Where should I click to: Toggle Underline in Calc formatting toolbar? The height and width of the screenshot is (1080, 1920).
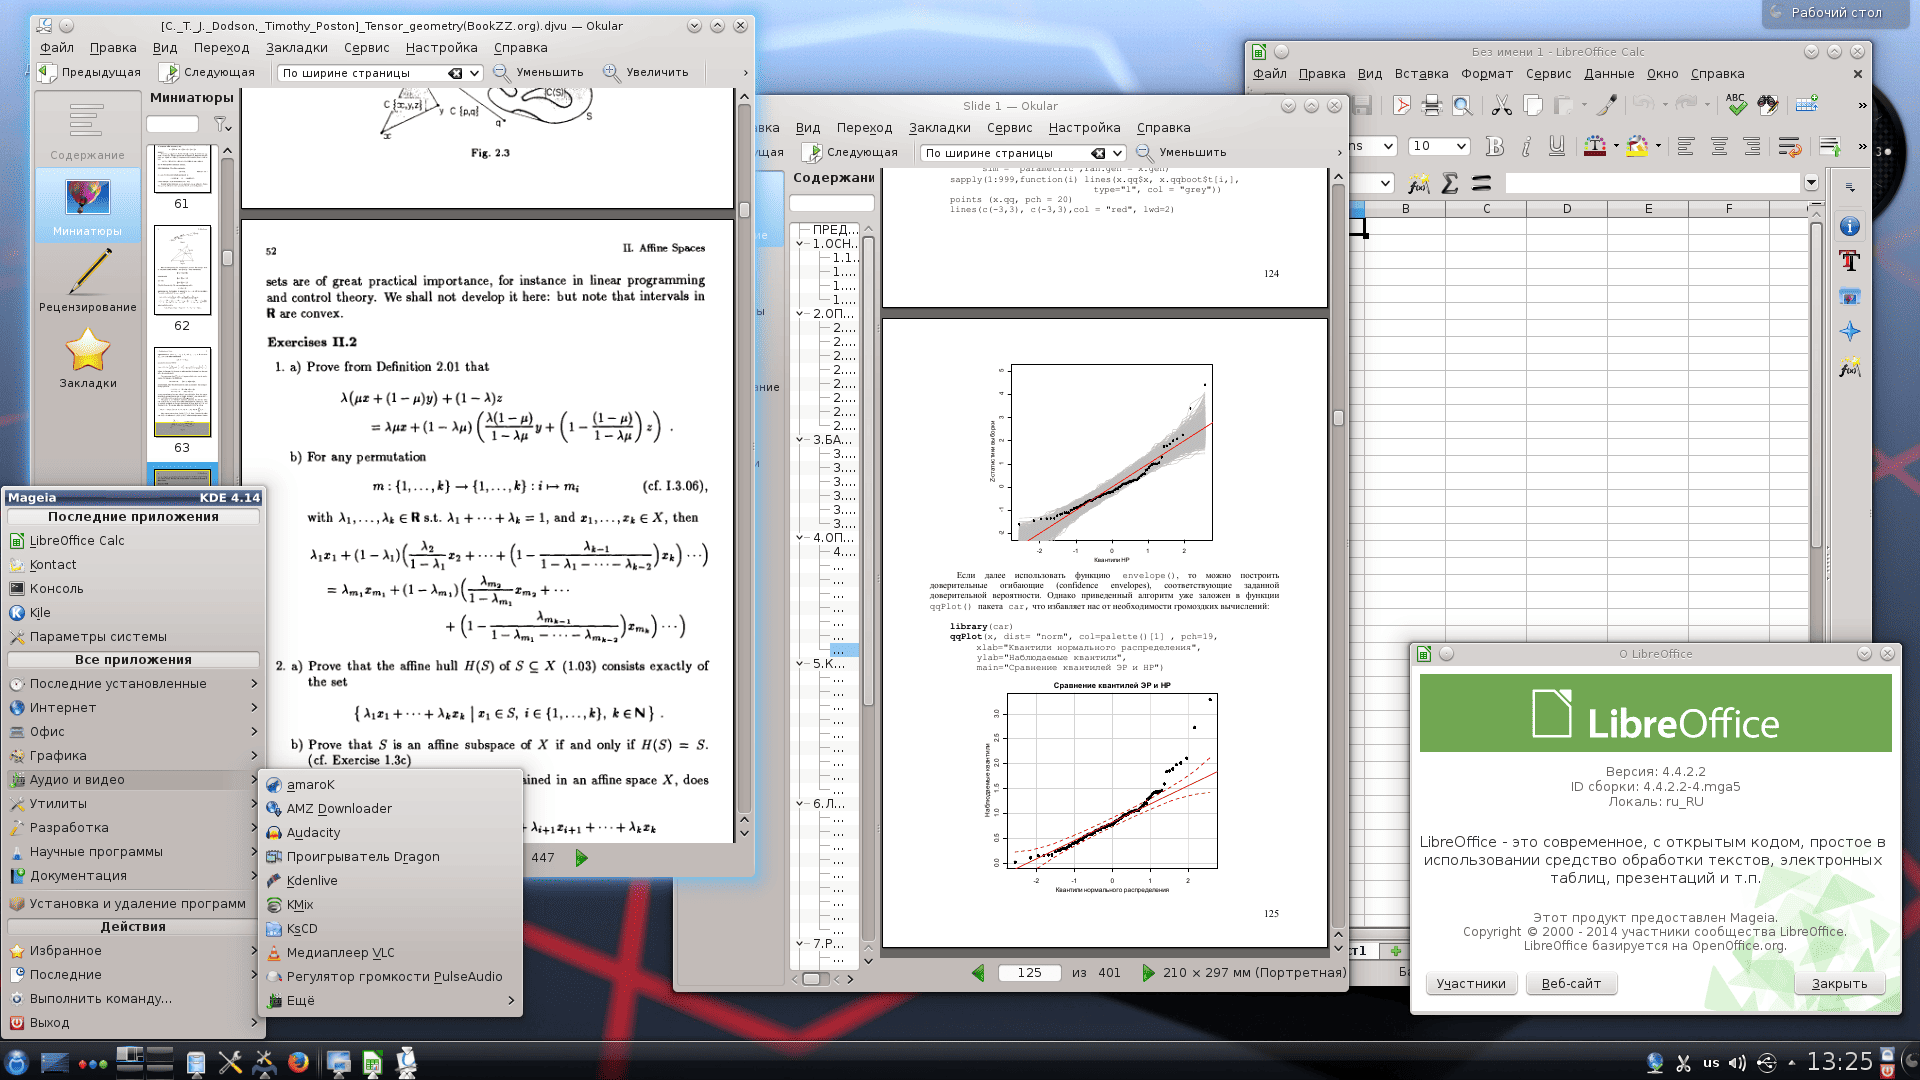[x=1557, y=147]
